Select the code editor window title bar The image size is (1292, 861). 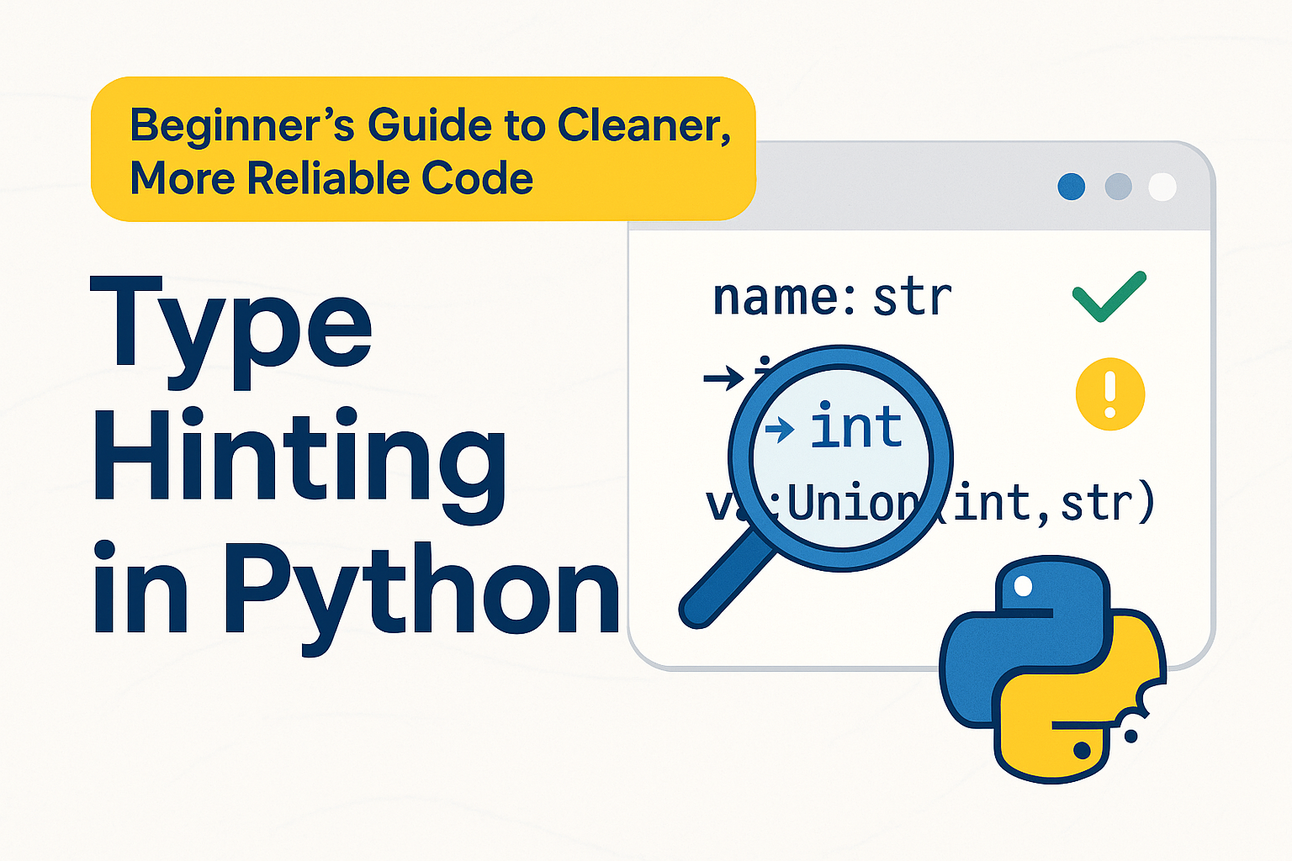point(920,185)
